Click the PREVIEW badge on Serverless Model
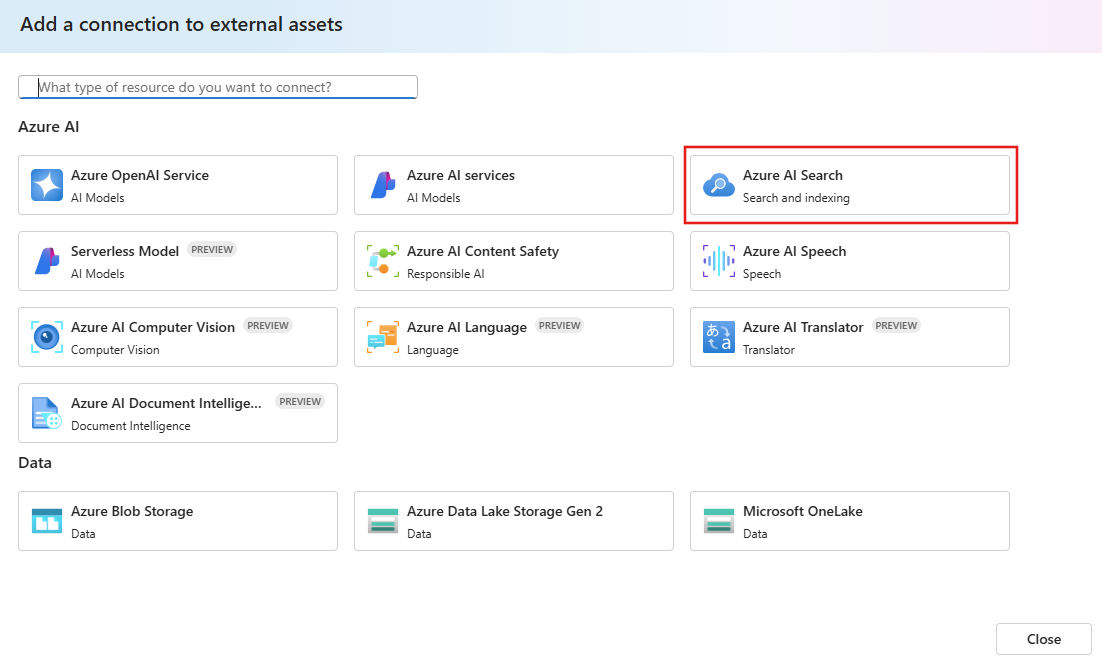Screen dimensions: 1102x663 [x=212, y=250]
